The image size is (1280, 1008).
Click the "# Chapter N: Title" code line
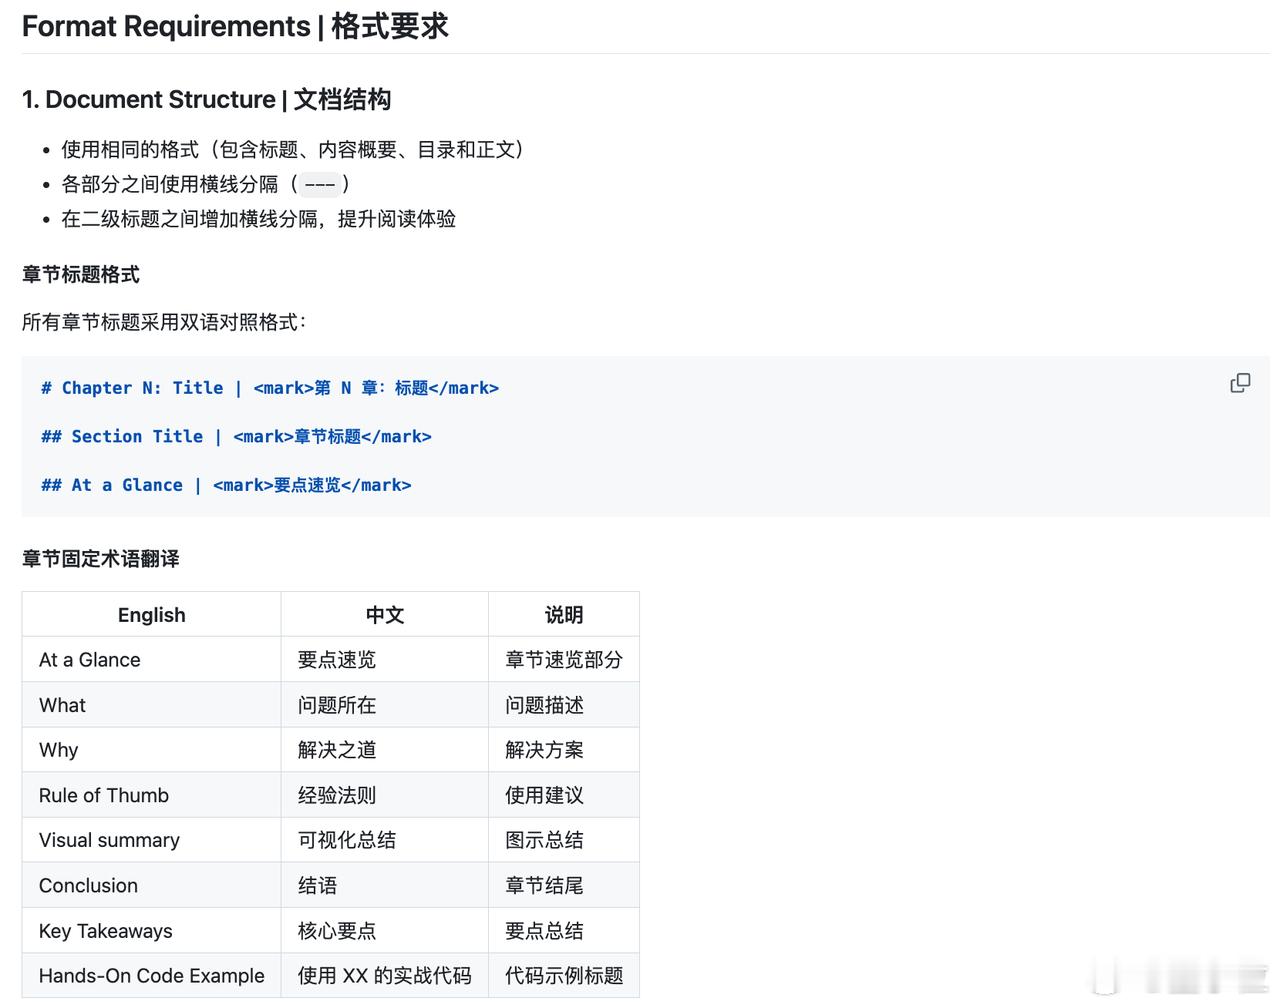pos(270,388)
